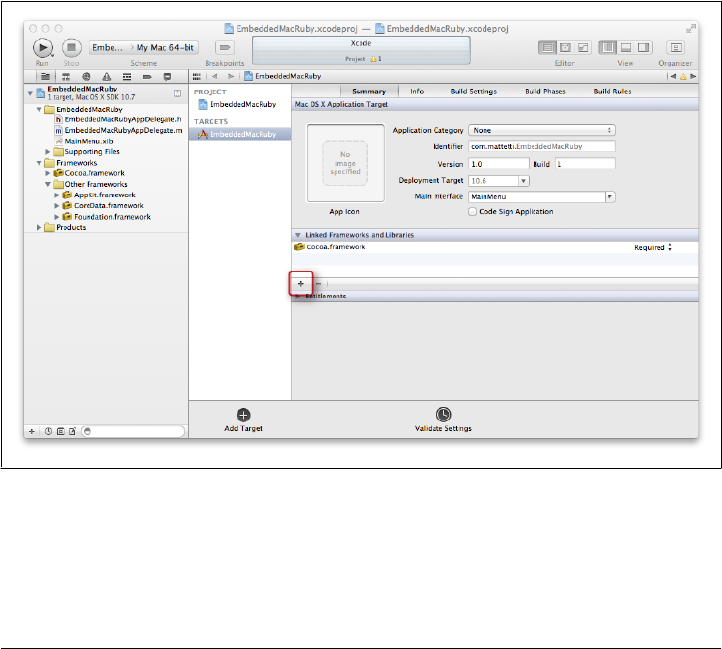Click the Run button in the toolbar
The image size is (722, 649).
pyautogui.click(x=42, y=47)
